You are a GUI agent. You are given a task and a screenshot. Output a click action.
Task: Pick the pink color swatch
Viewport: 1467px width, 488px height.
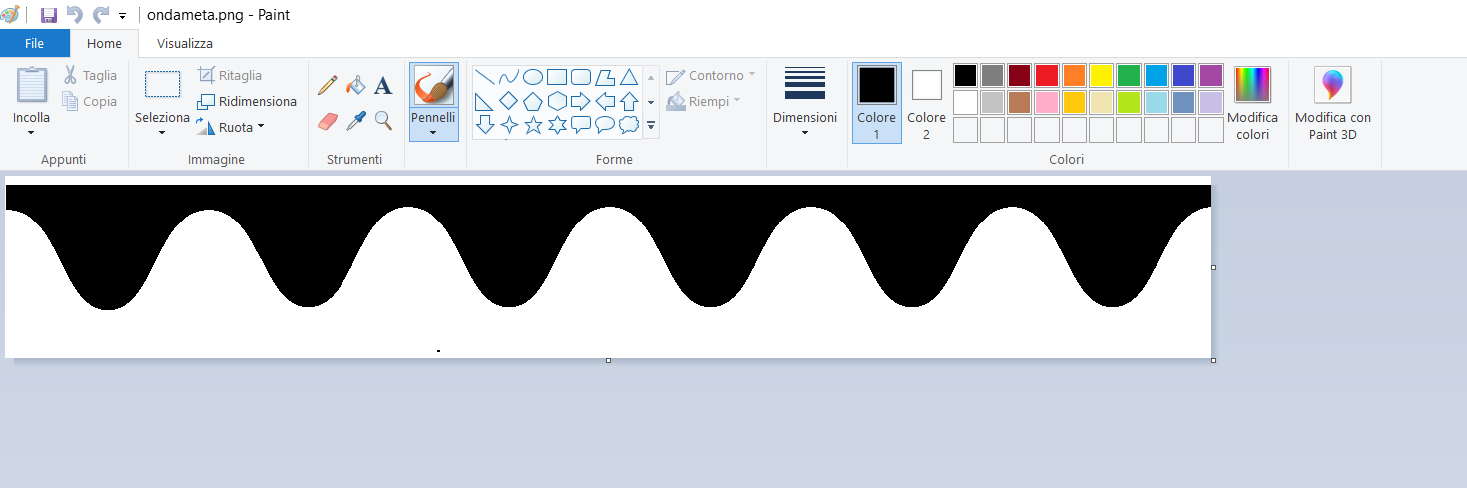1047,102
